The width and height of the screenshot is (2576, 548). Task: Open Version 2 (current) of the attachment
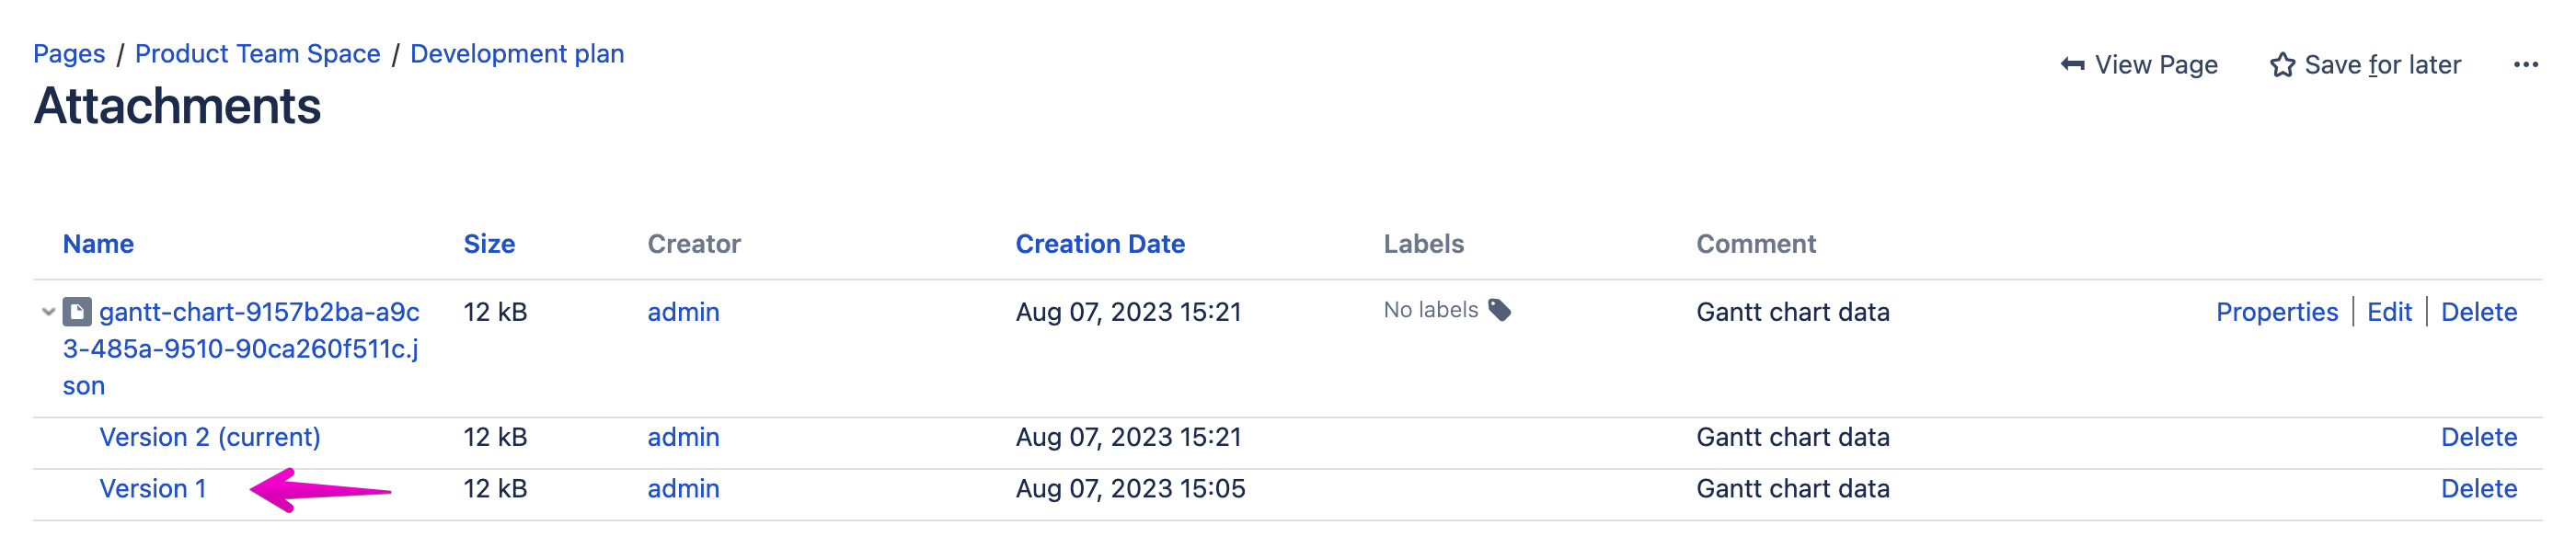click(209, 437)
